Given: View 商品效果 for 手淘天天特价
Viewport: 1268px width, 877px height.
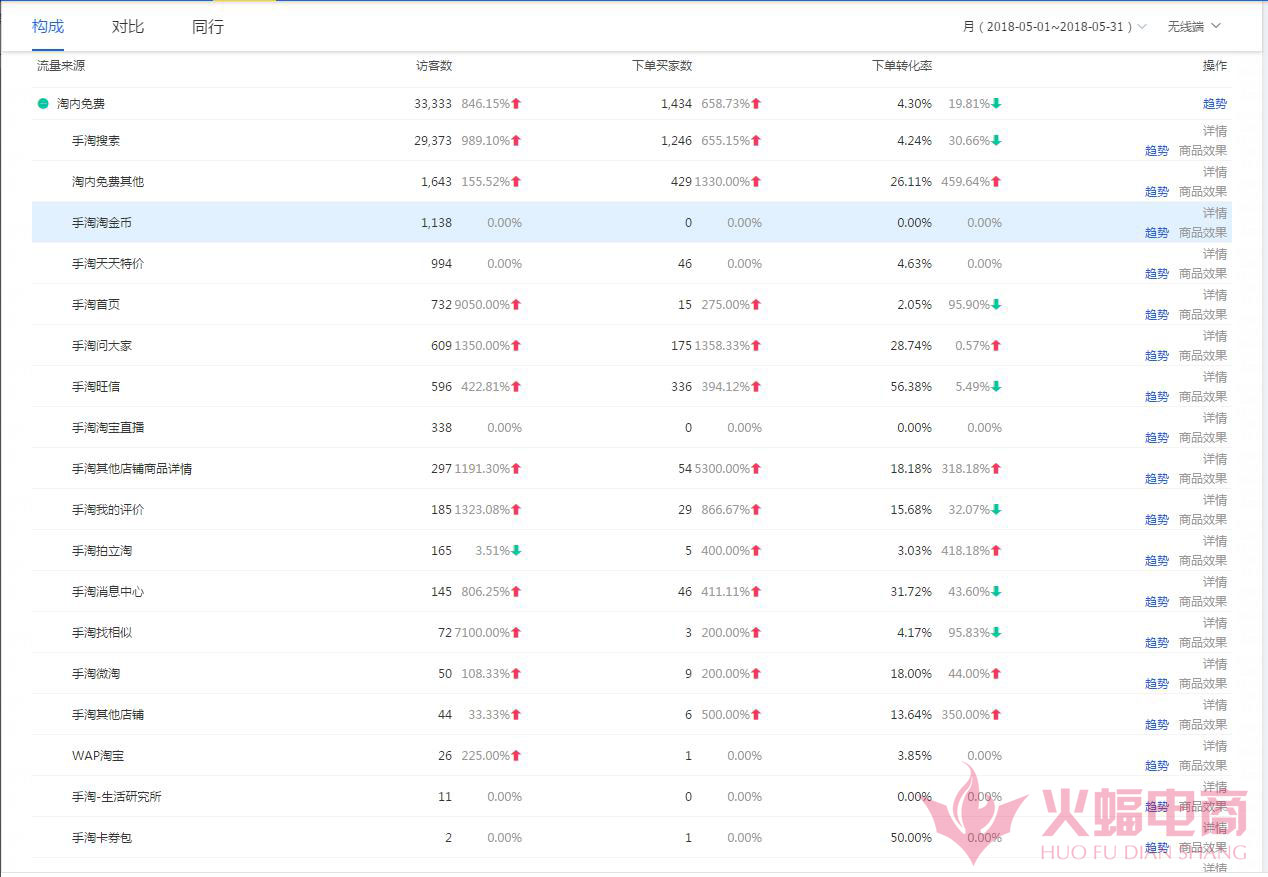Looking at the screenshot, I should [x=1203, y=274].
